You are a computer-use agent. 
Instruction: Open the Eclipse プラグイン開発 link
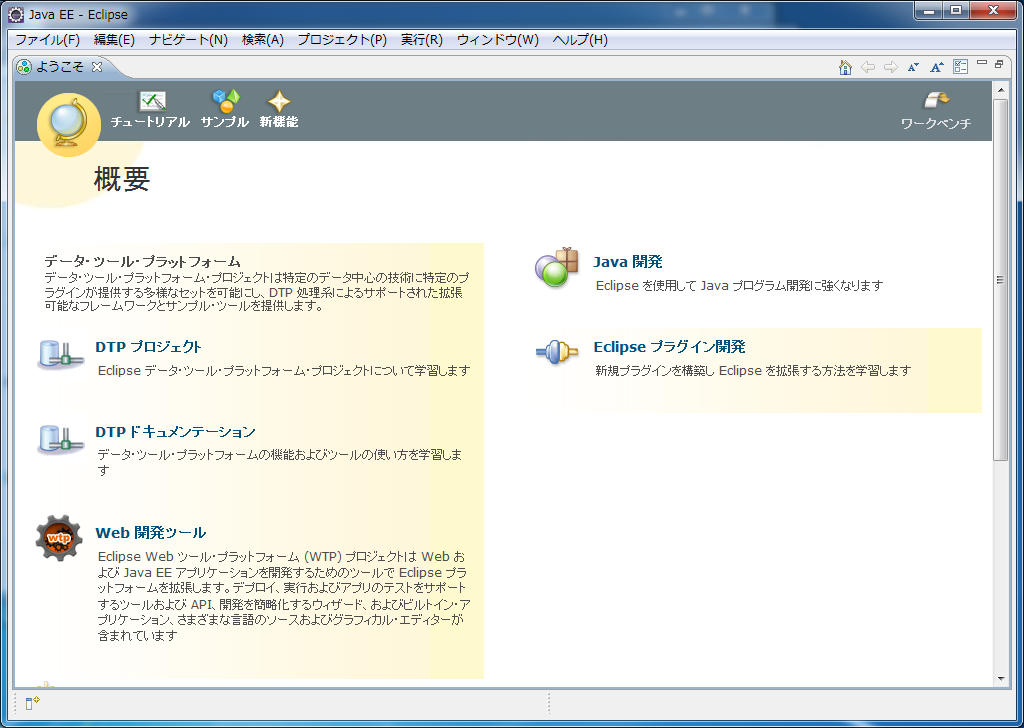point(669,347)
